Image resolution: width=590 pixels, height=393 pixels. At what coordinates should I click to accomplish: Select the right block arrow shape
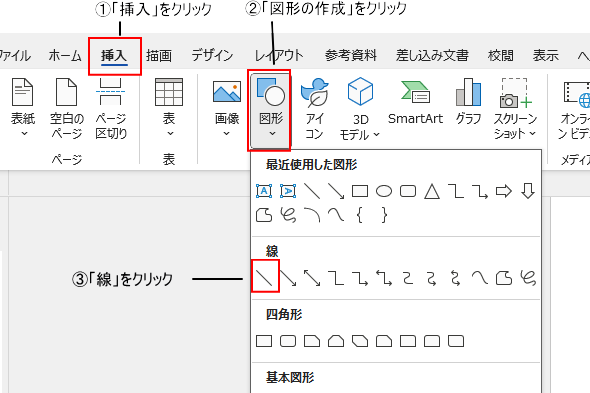pyautogui.click(x=504, y=191)
